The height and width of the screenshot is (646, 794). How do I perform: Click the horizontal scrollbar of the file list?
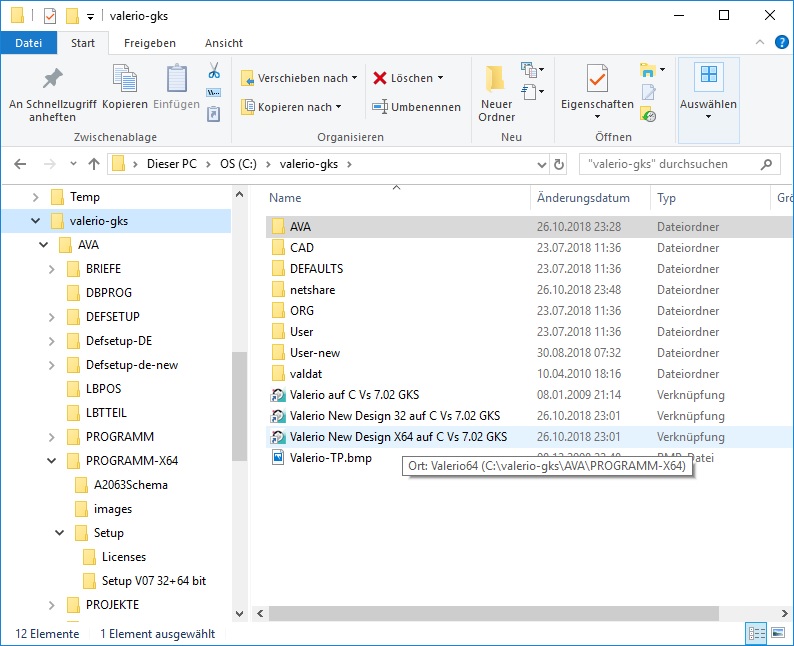[500, 613]
